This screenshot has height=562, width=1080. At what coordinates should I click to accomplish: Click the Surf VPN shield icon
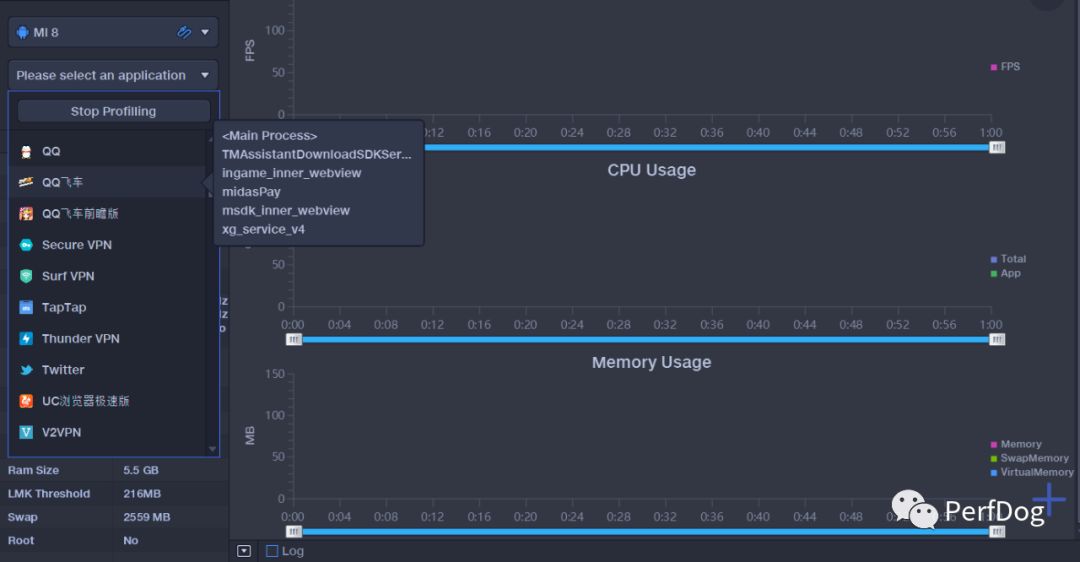[26, 276]
